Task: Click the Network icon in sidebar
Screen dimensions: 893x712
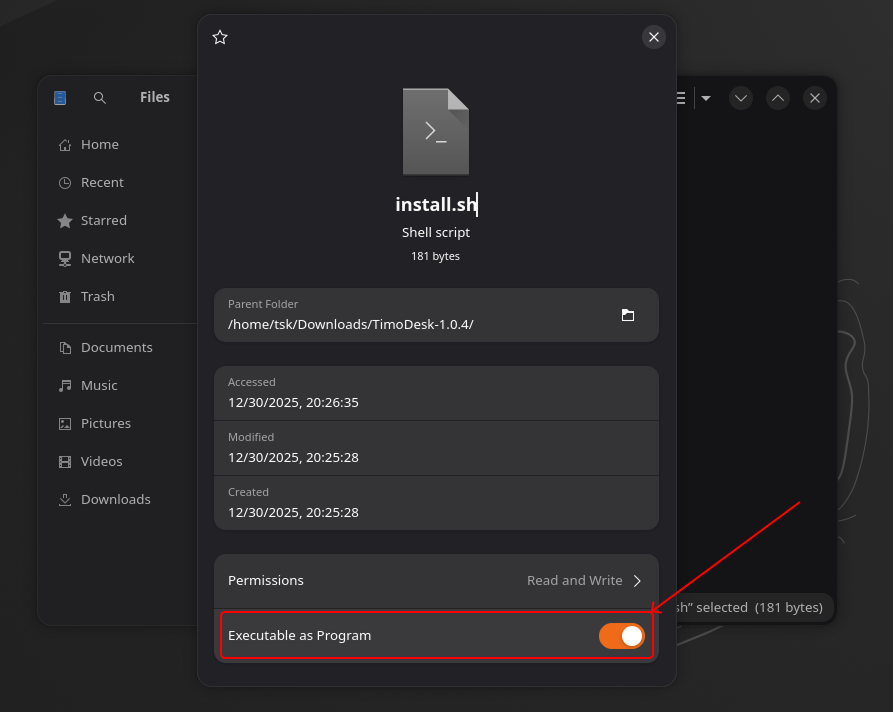Action: (65, 259)
